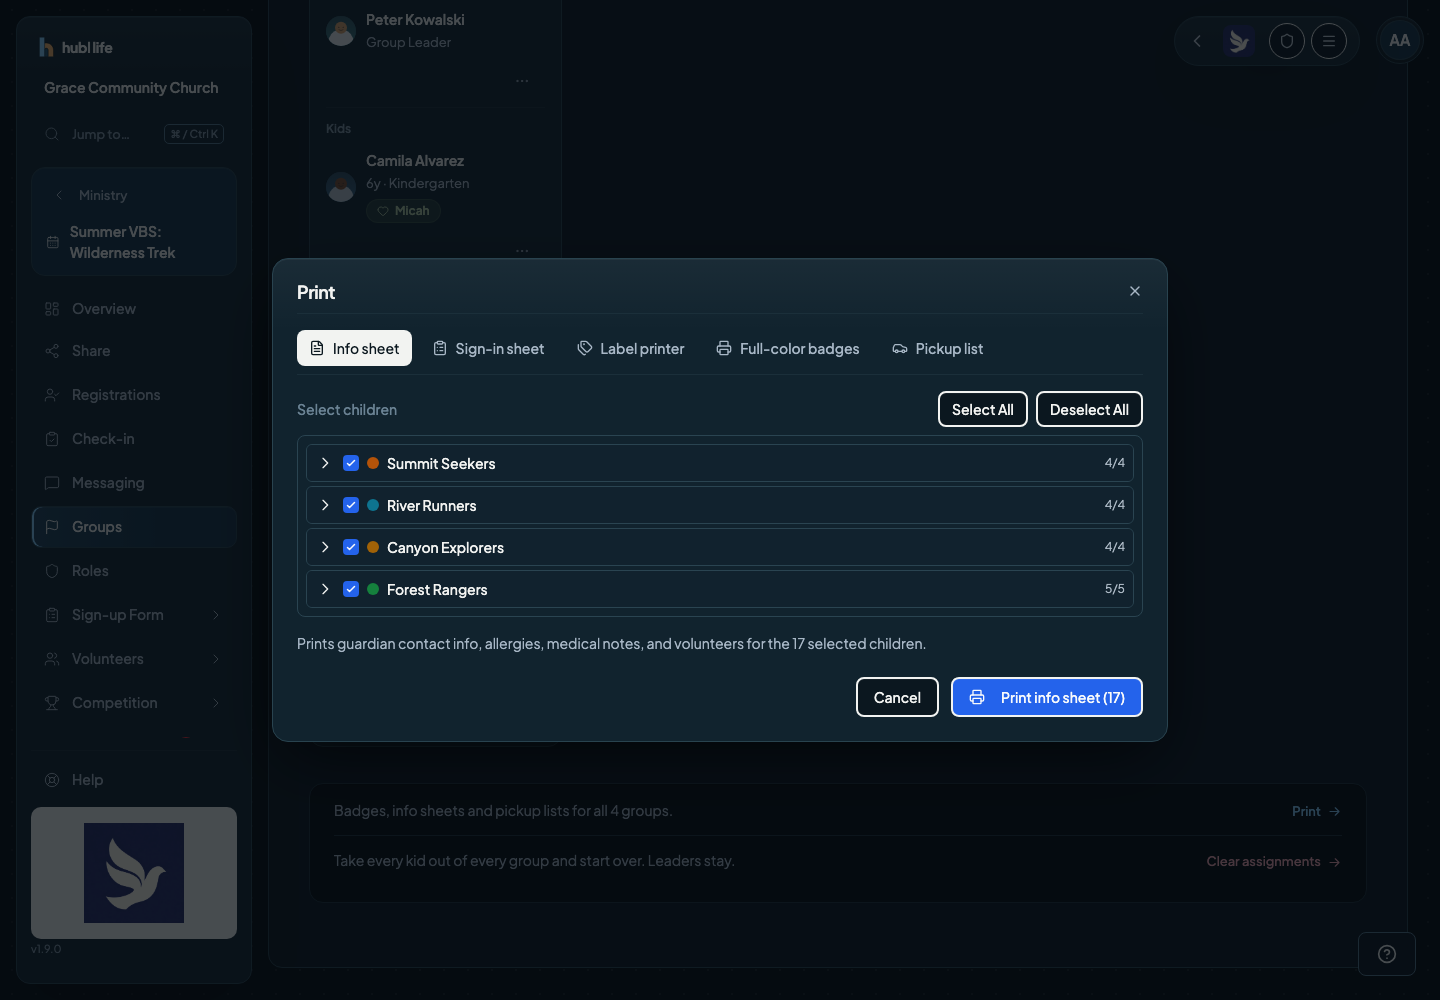Select the Info sheet tab
Image resolution: width=1440 pixels, height=1000 pixels.
tap(354, 348)
